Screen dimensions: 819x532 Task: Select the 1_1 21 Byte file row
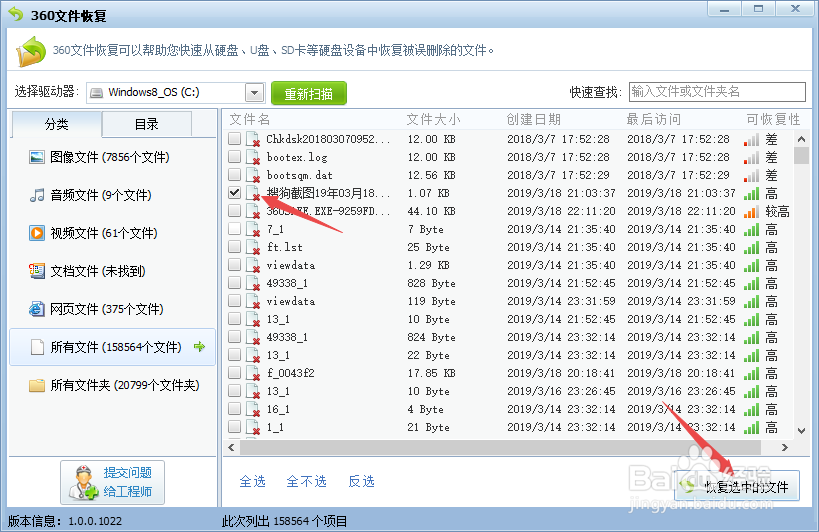(x=509, y=428)
